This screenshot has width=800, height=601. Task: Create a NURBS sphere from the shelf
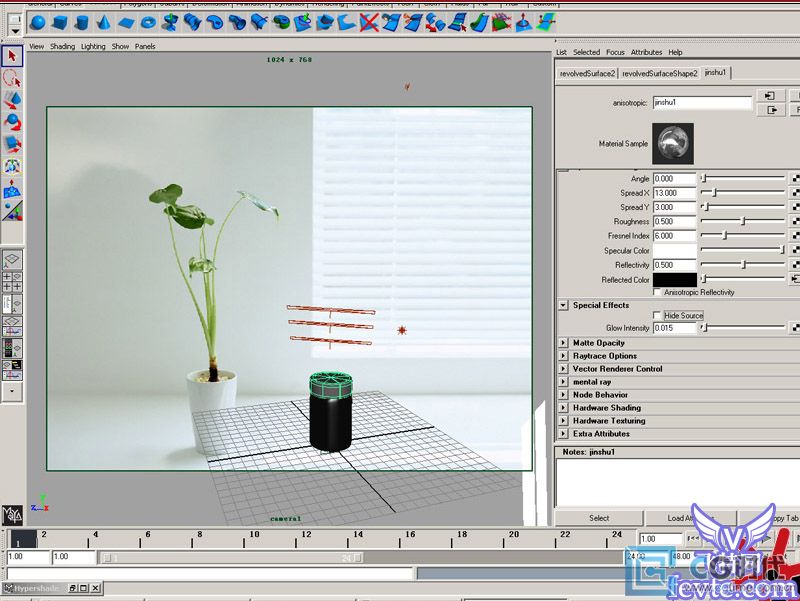pyautogui.click(x=37, y=23)
